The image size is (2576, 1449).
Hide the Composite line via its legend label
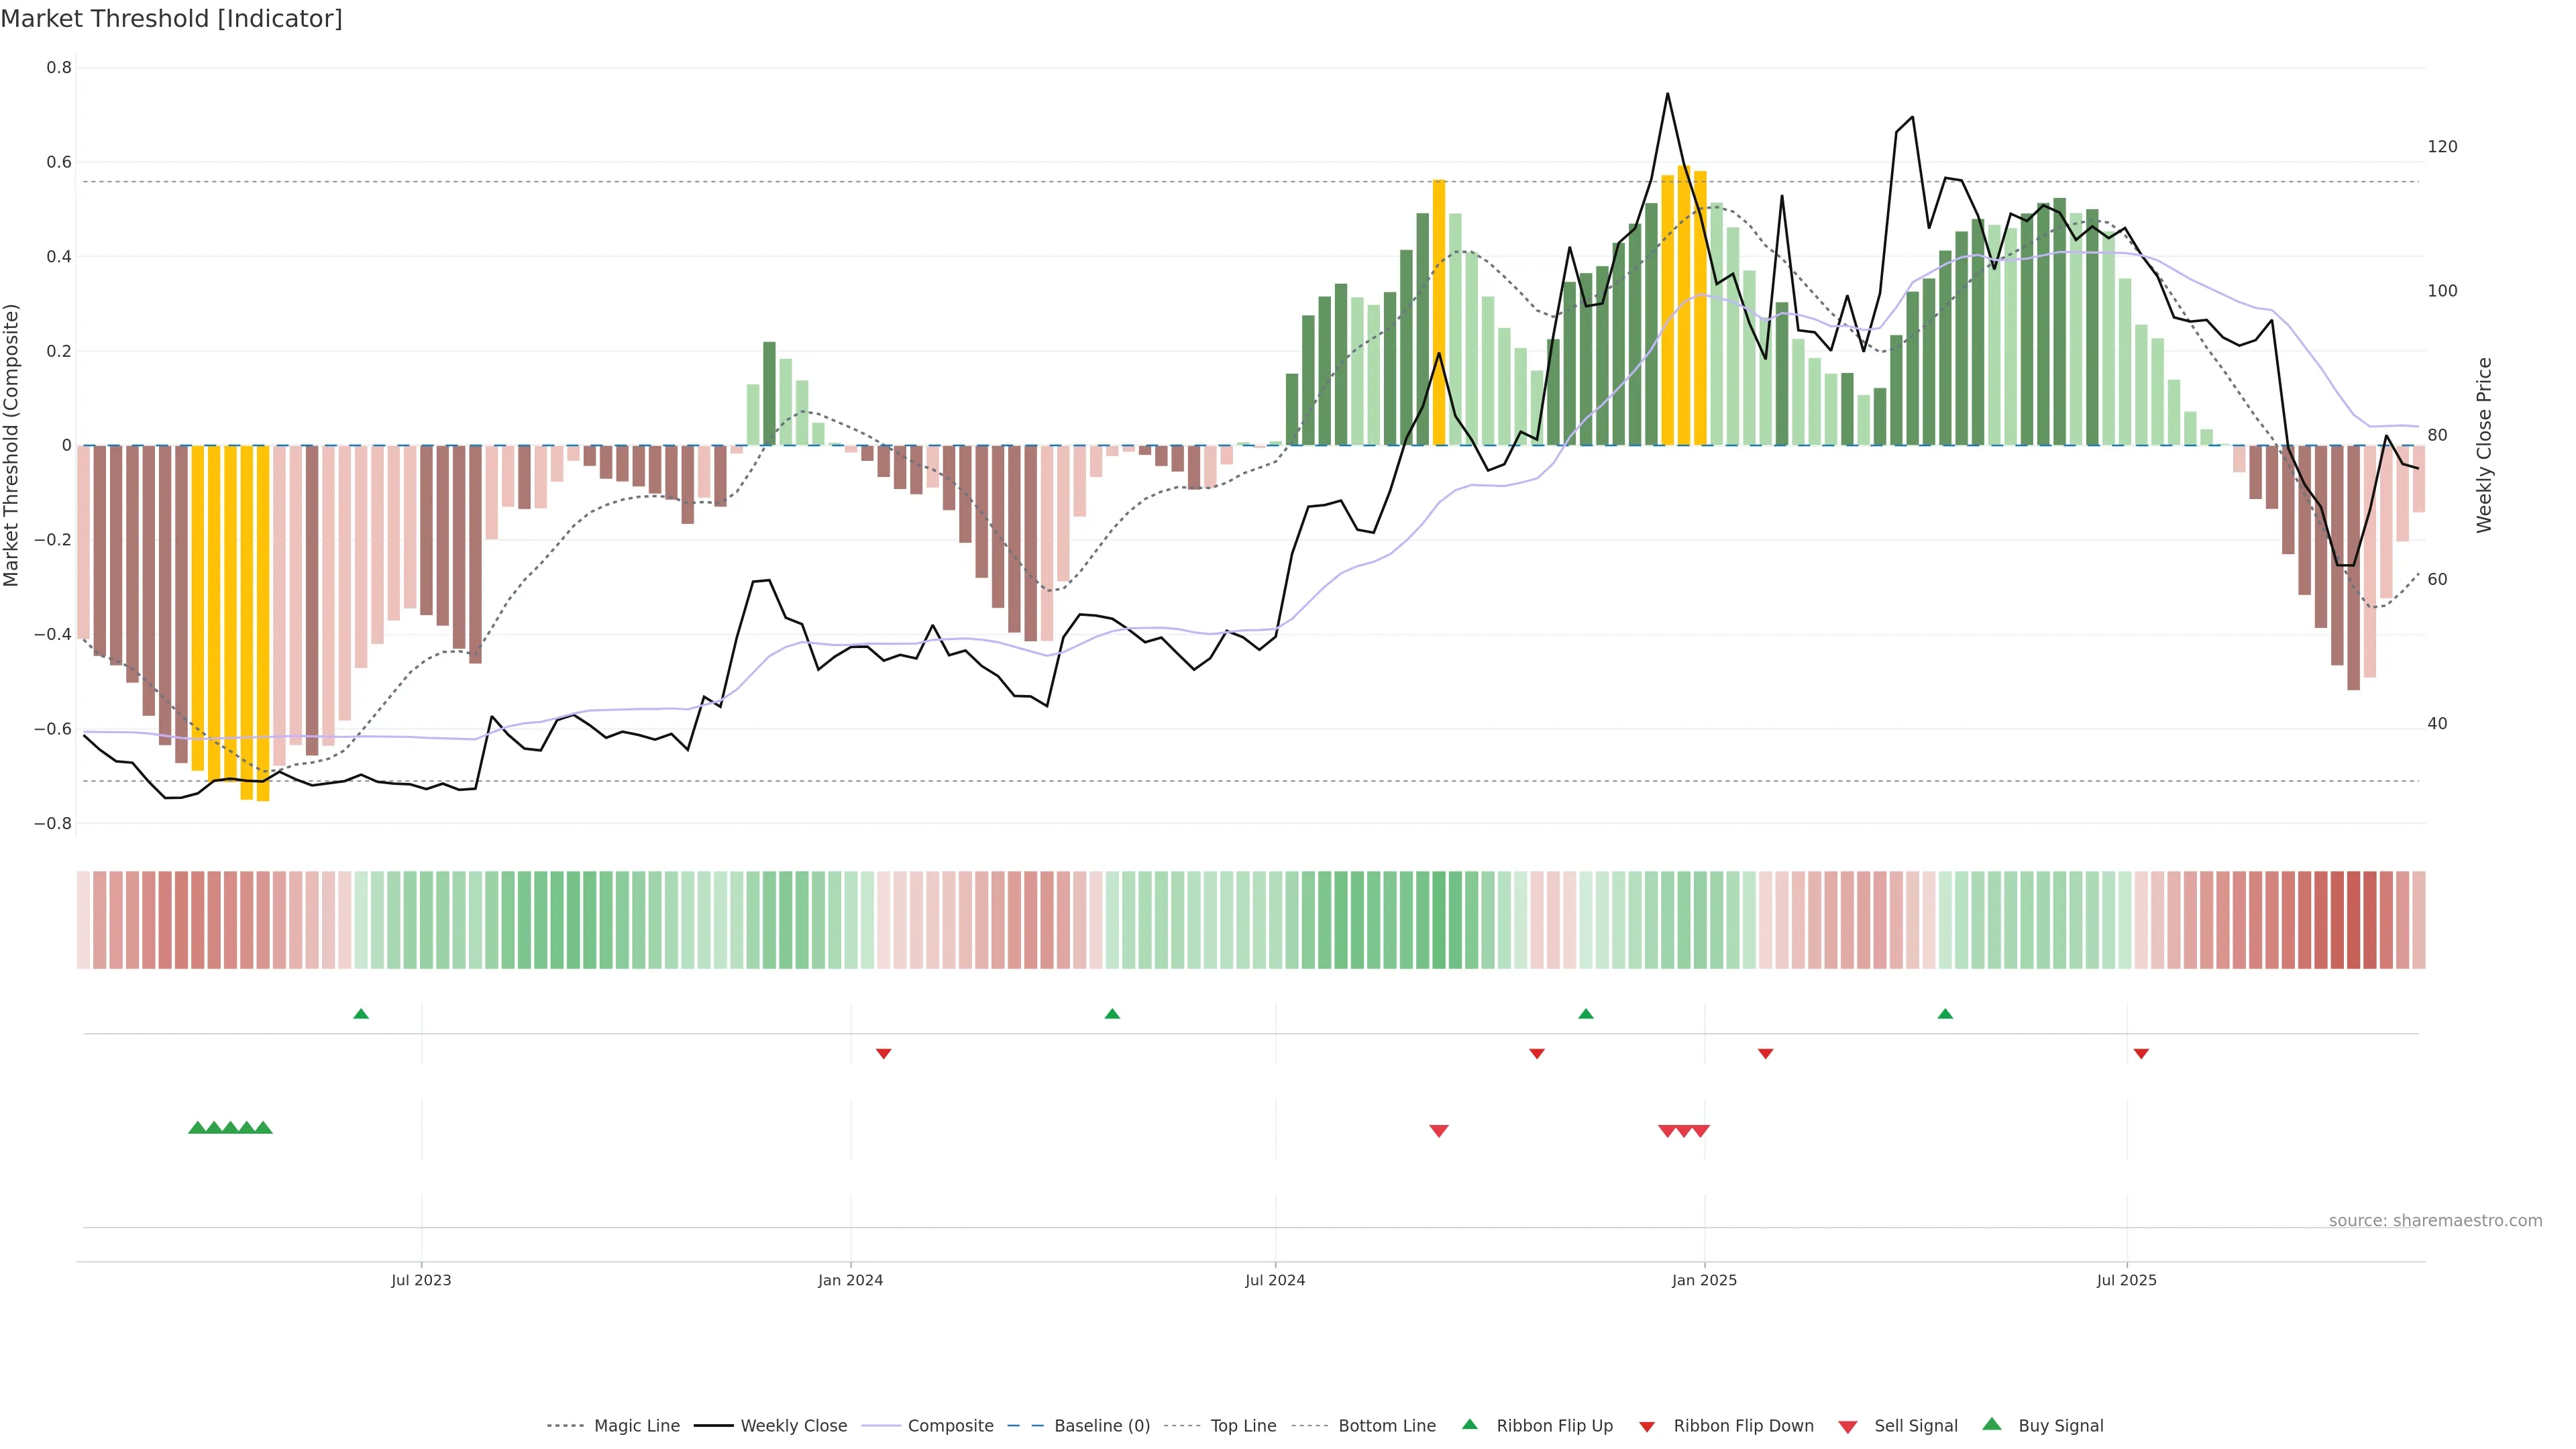click(x=950, y=1426)
